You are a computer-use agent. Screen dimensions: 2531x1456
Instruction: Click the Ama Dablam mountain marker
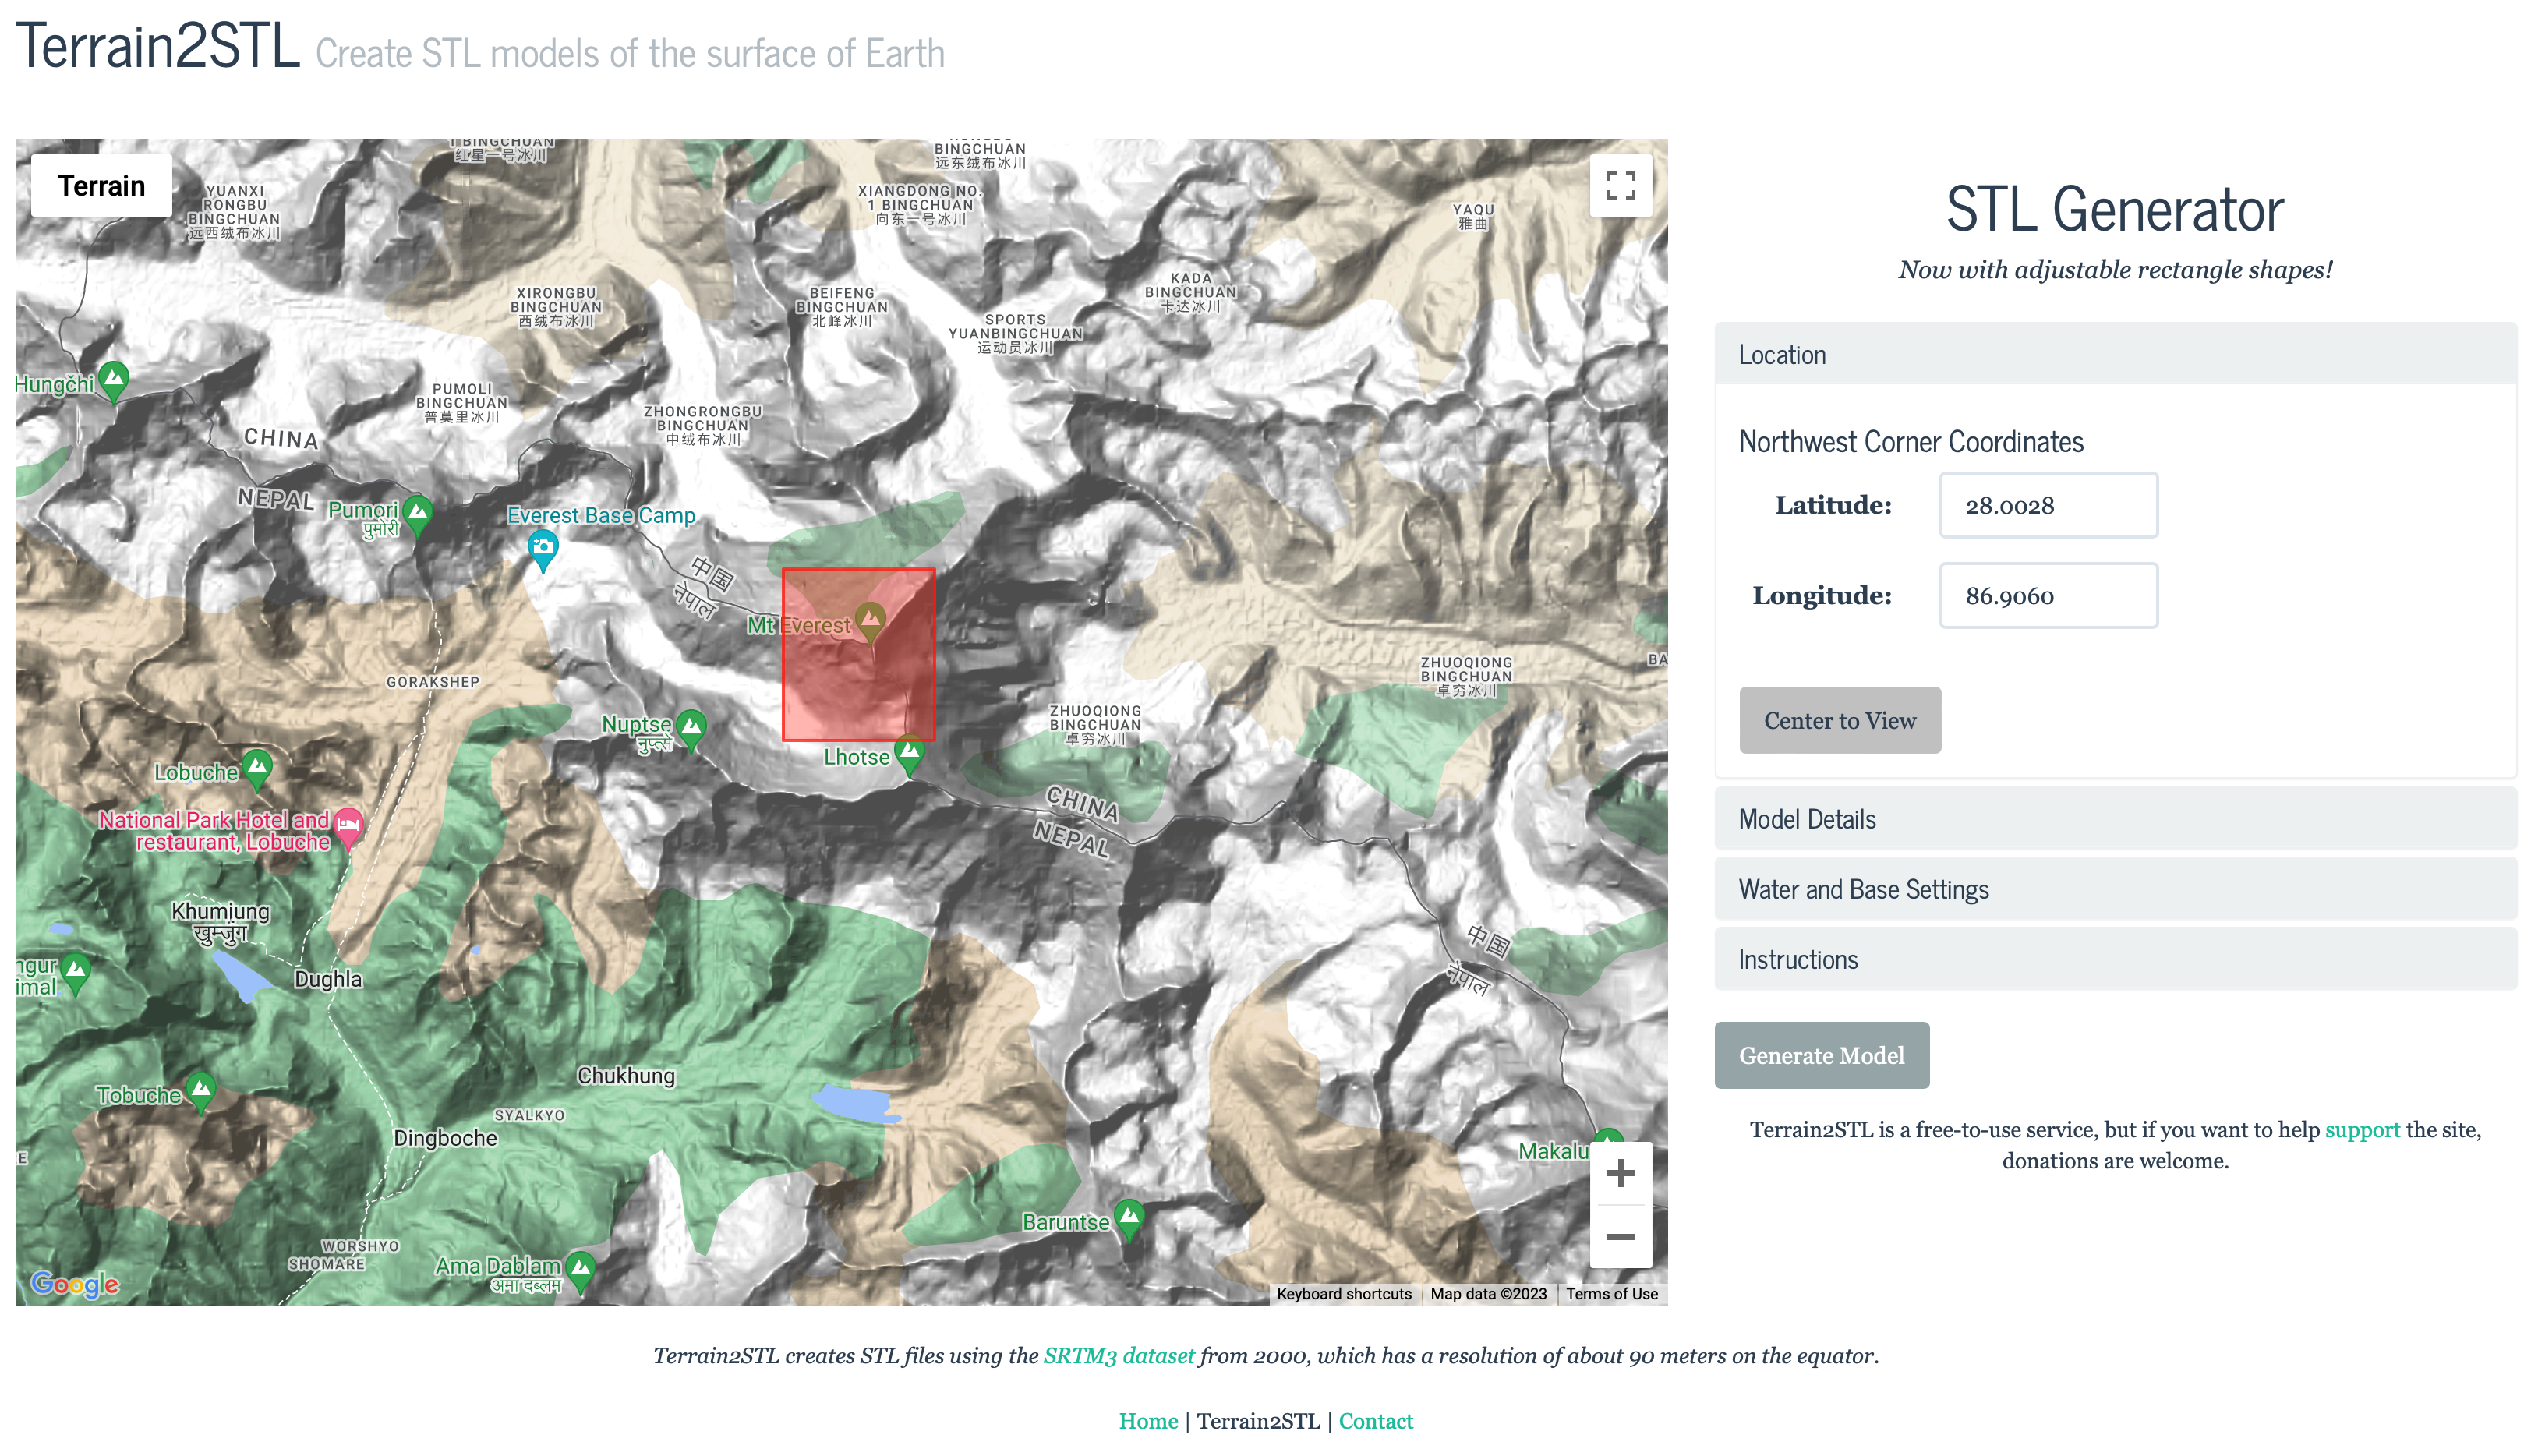(580, 1271)
